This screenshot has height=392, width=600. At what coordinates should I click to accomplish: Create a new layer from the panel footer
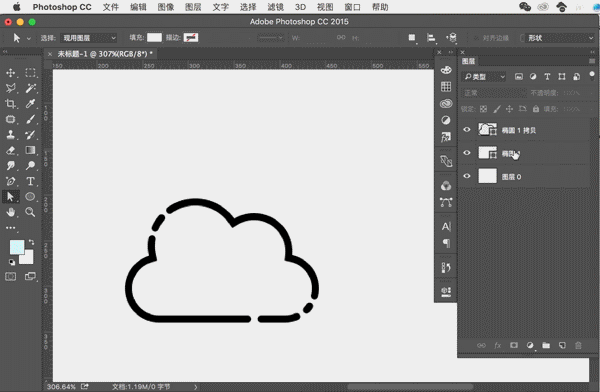pos(562,345)
